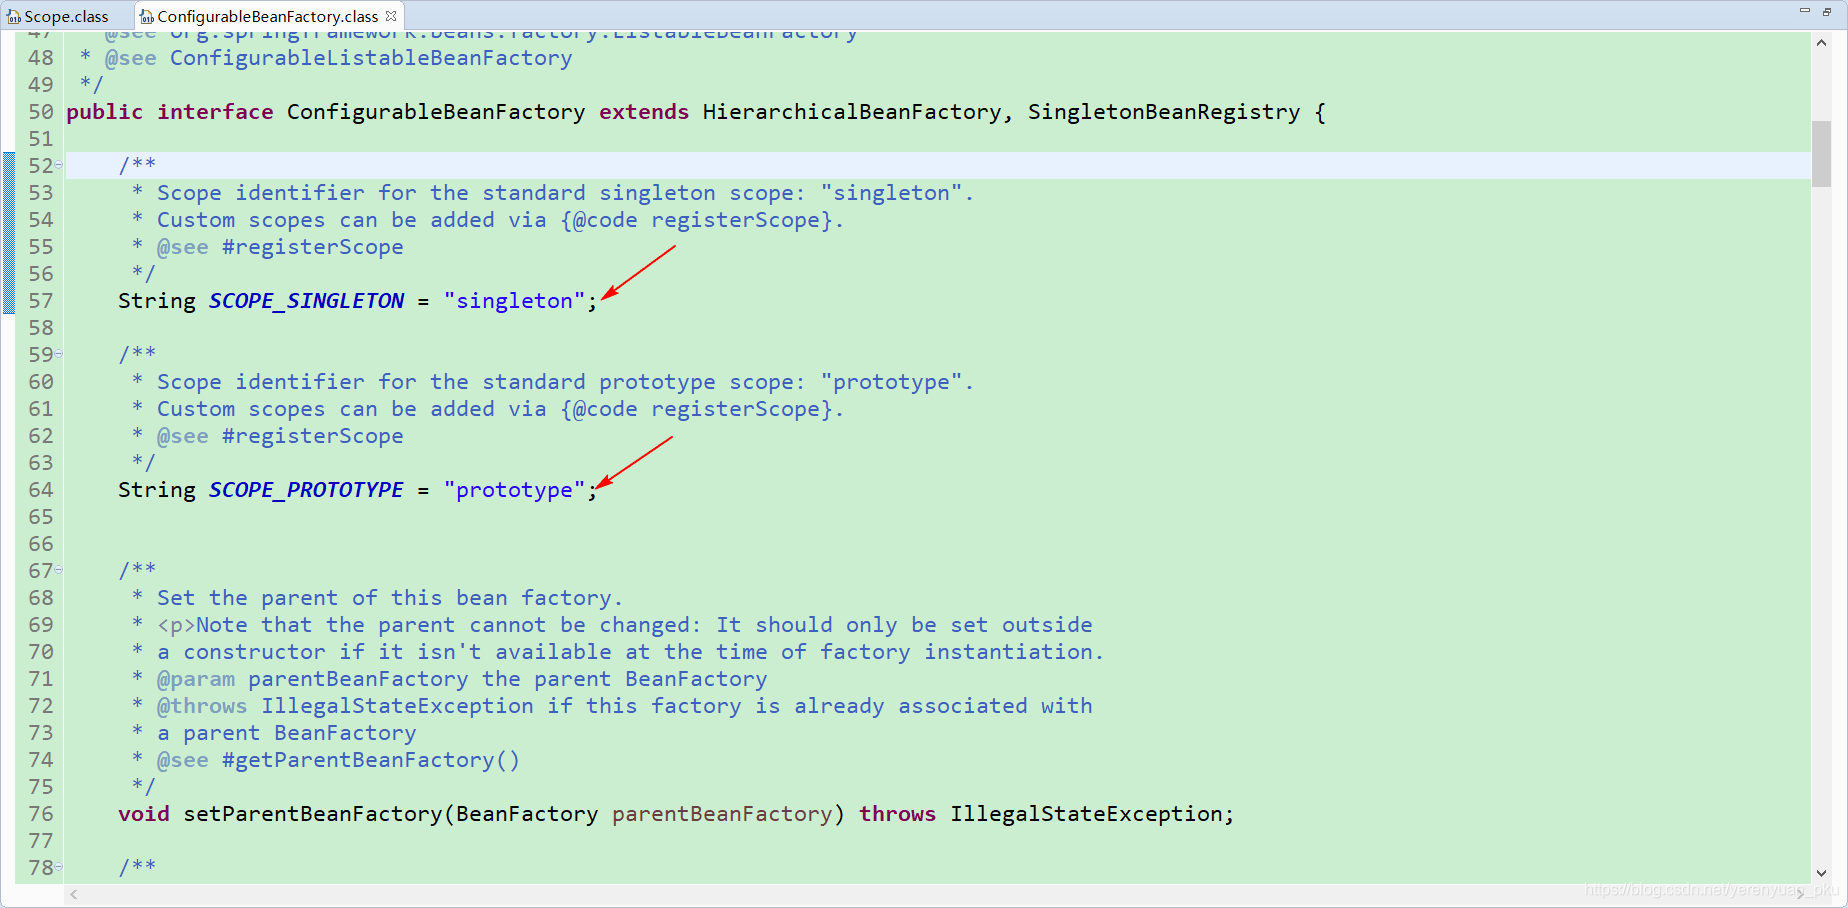Collapse the Javadoc comment at line 59
This screenshot has height=908, width=1848.
click(x=59, y=354)
